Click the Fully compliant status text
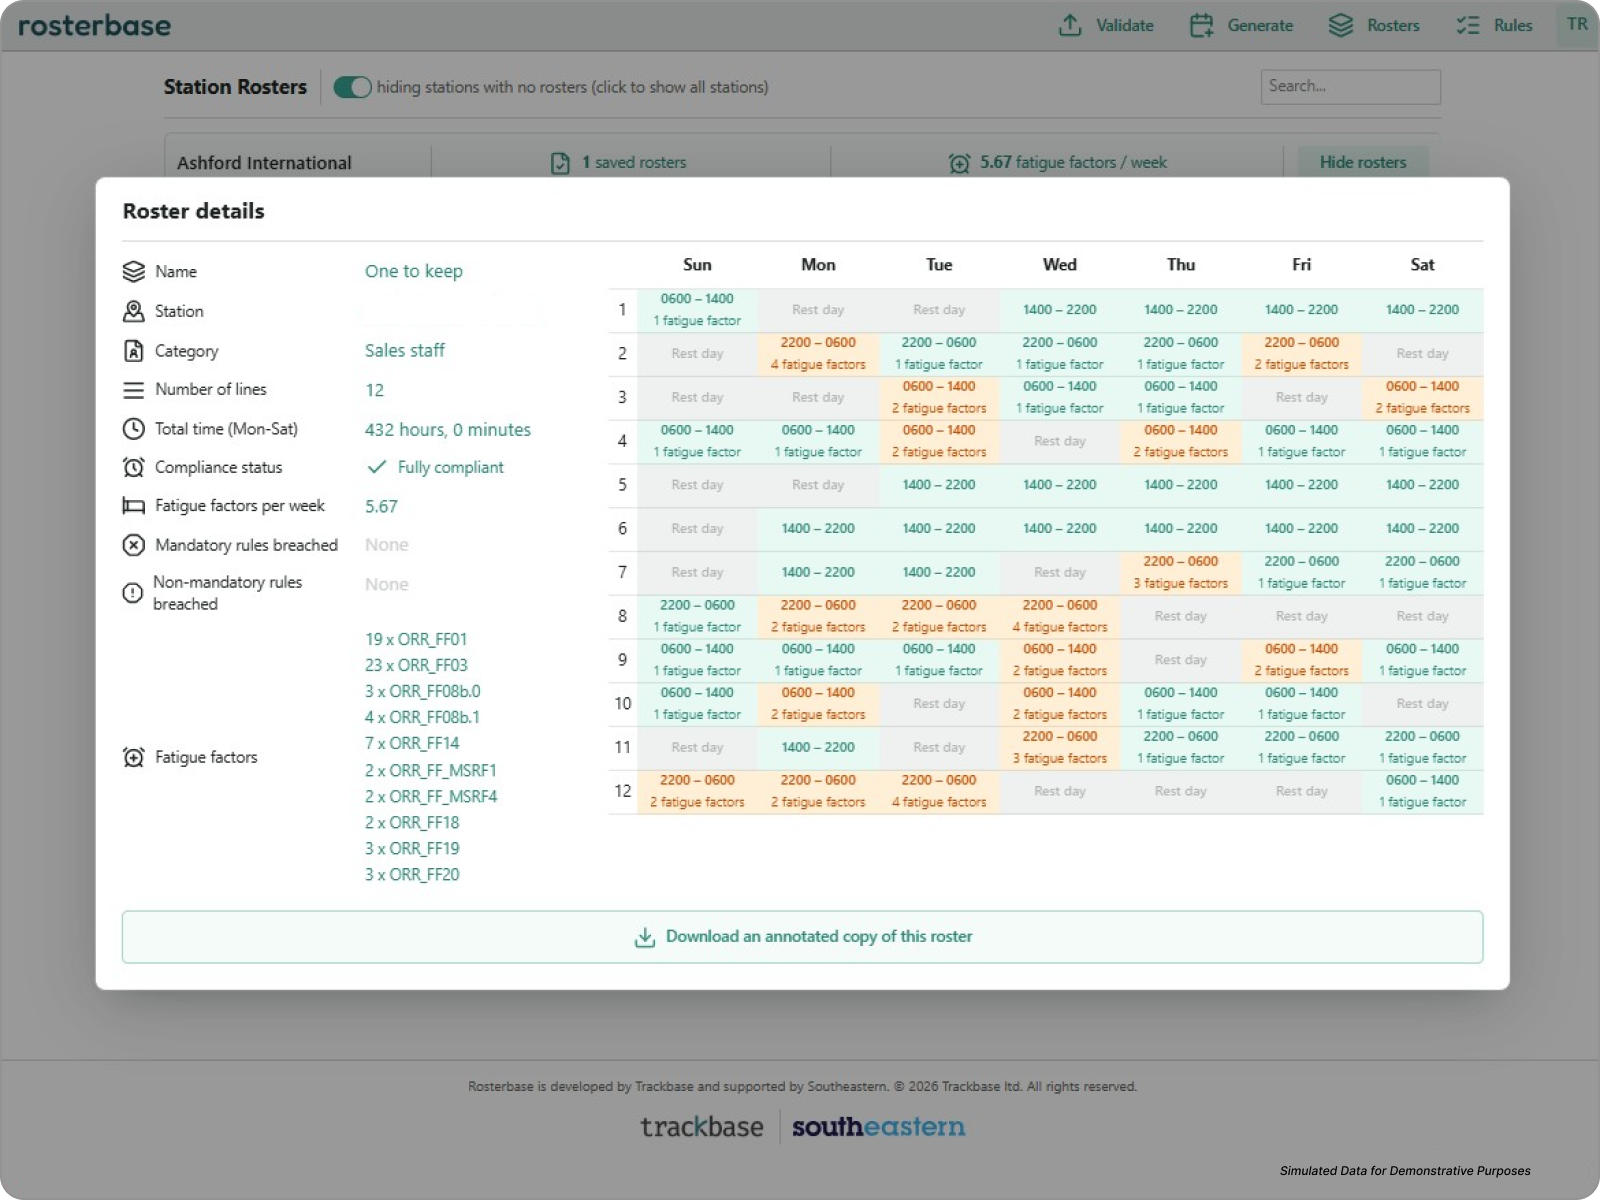1600x1200 pixels. point(451,467)
